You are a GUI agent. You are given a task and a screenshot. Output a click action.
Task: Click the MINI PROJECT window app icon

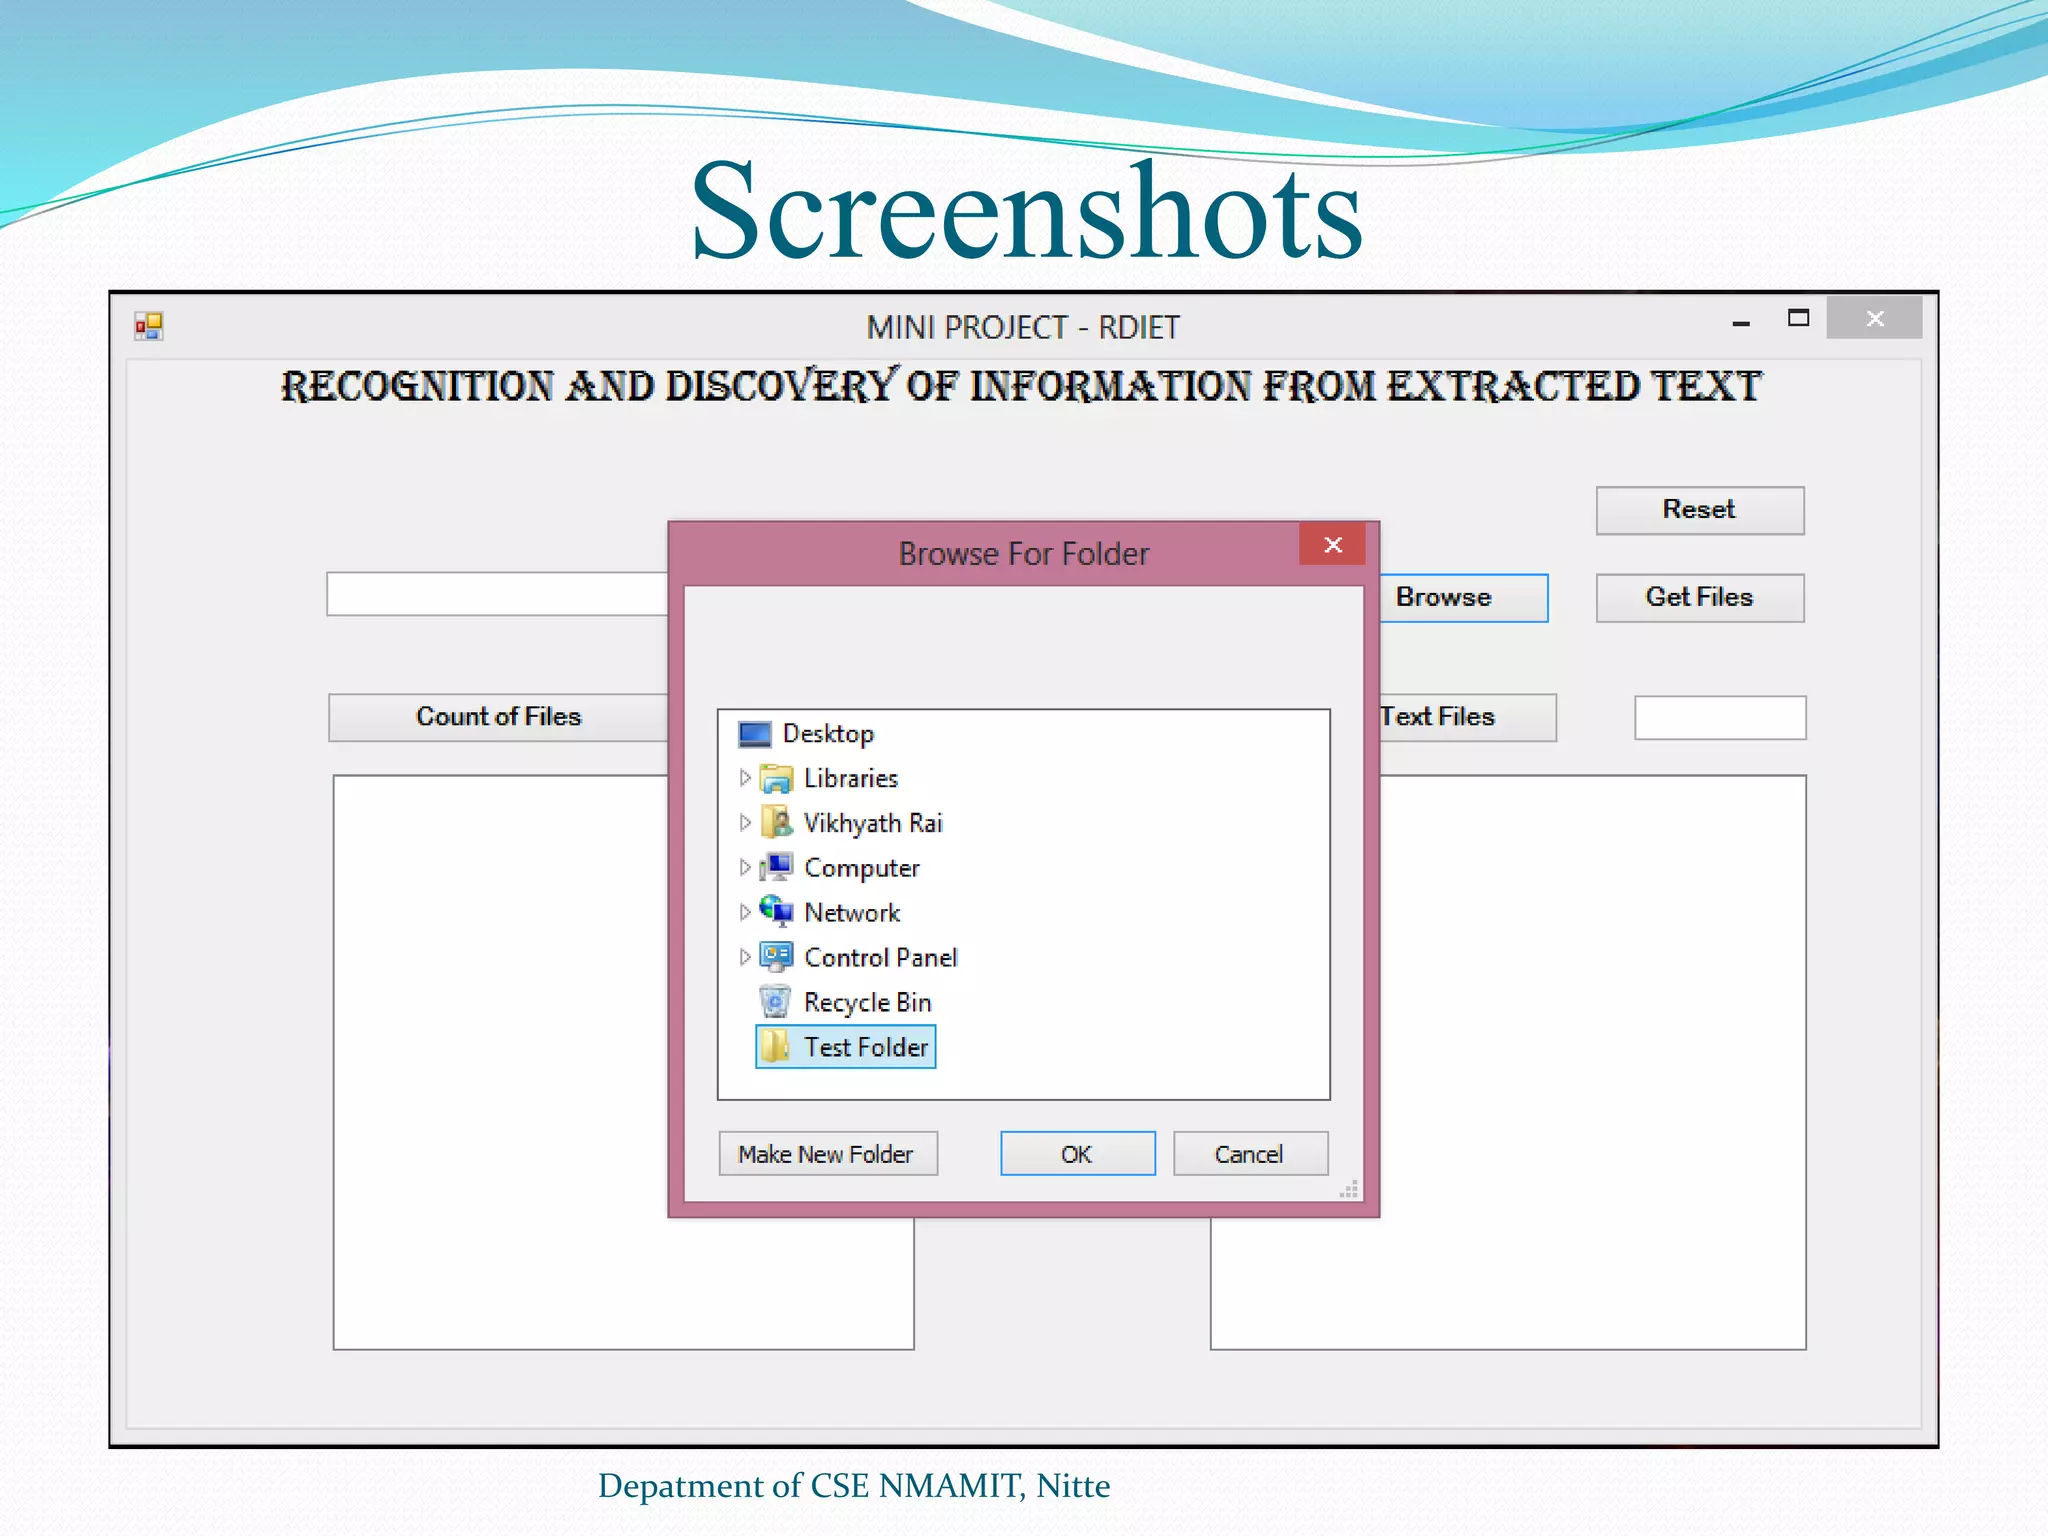(149, 326)
